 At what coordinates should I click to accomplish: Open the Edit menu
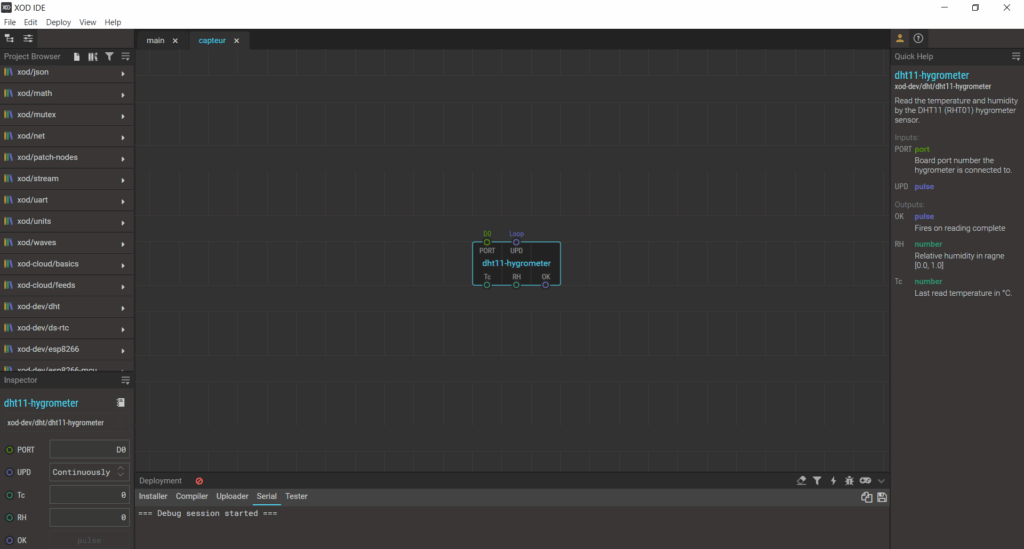pos(31,22)
